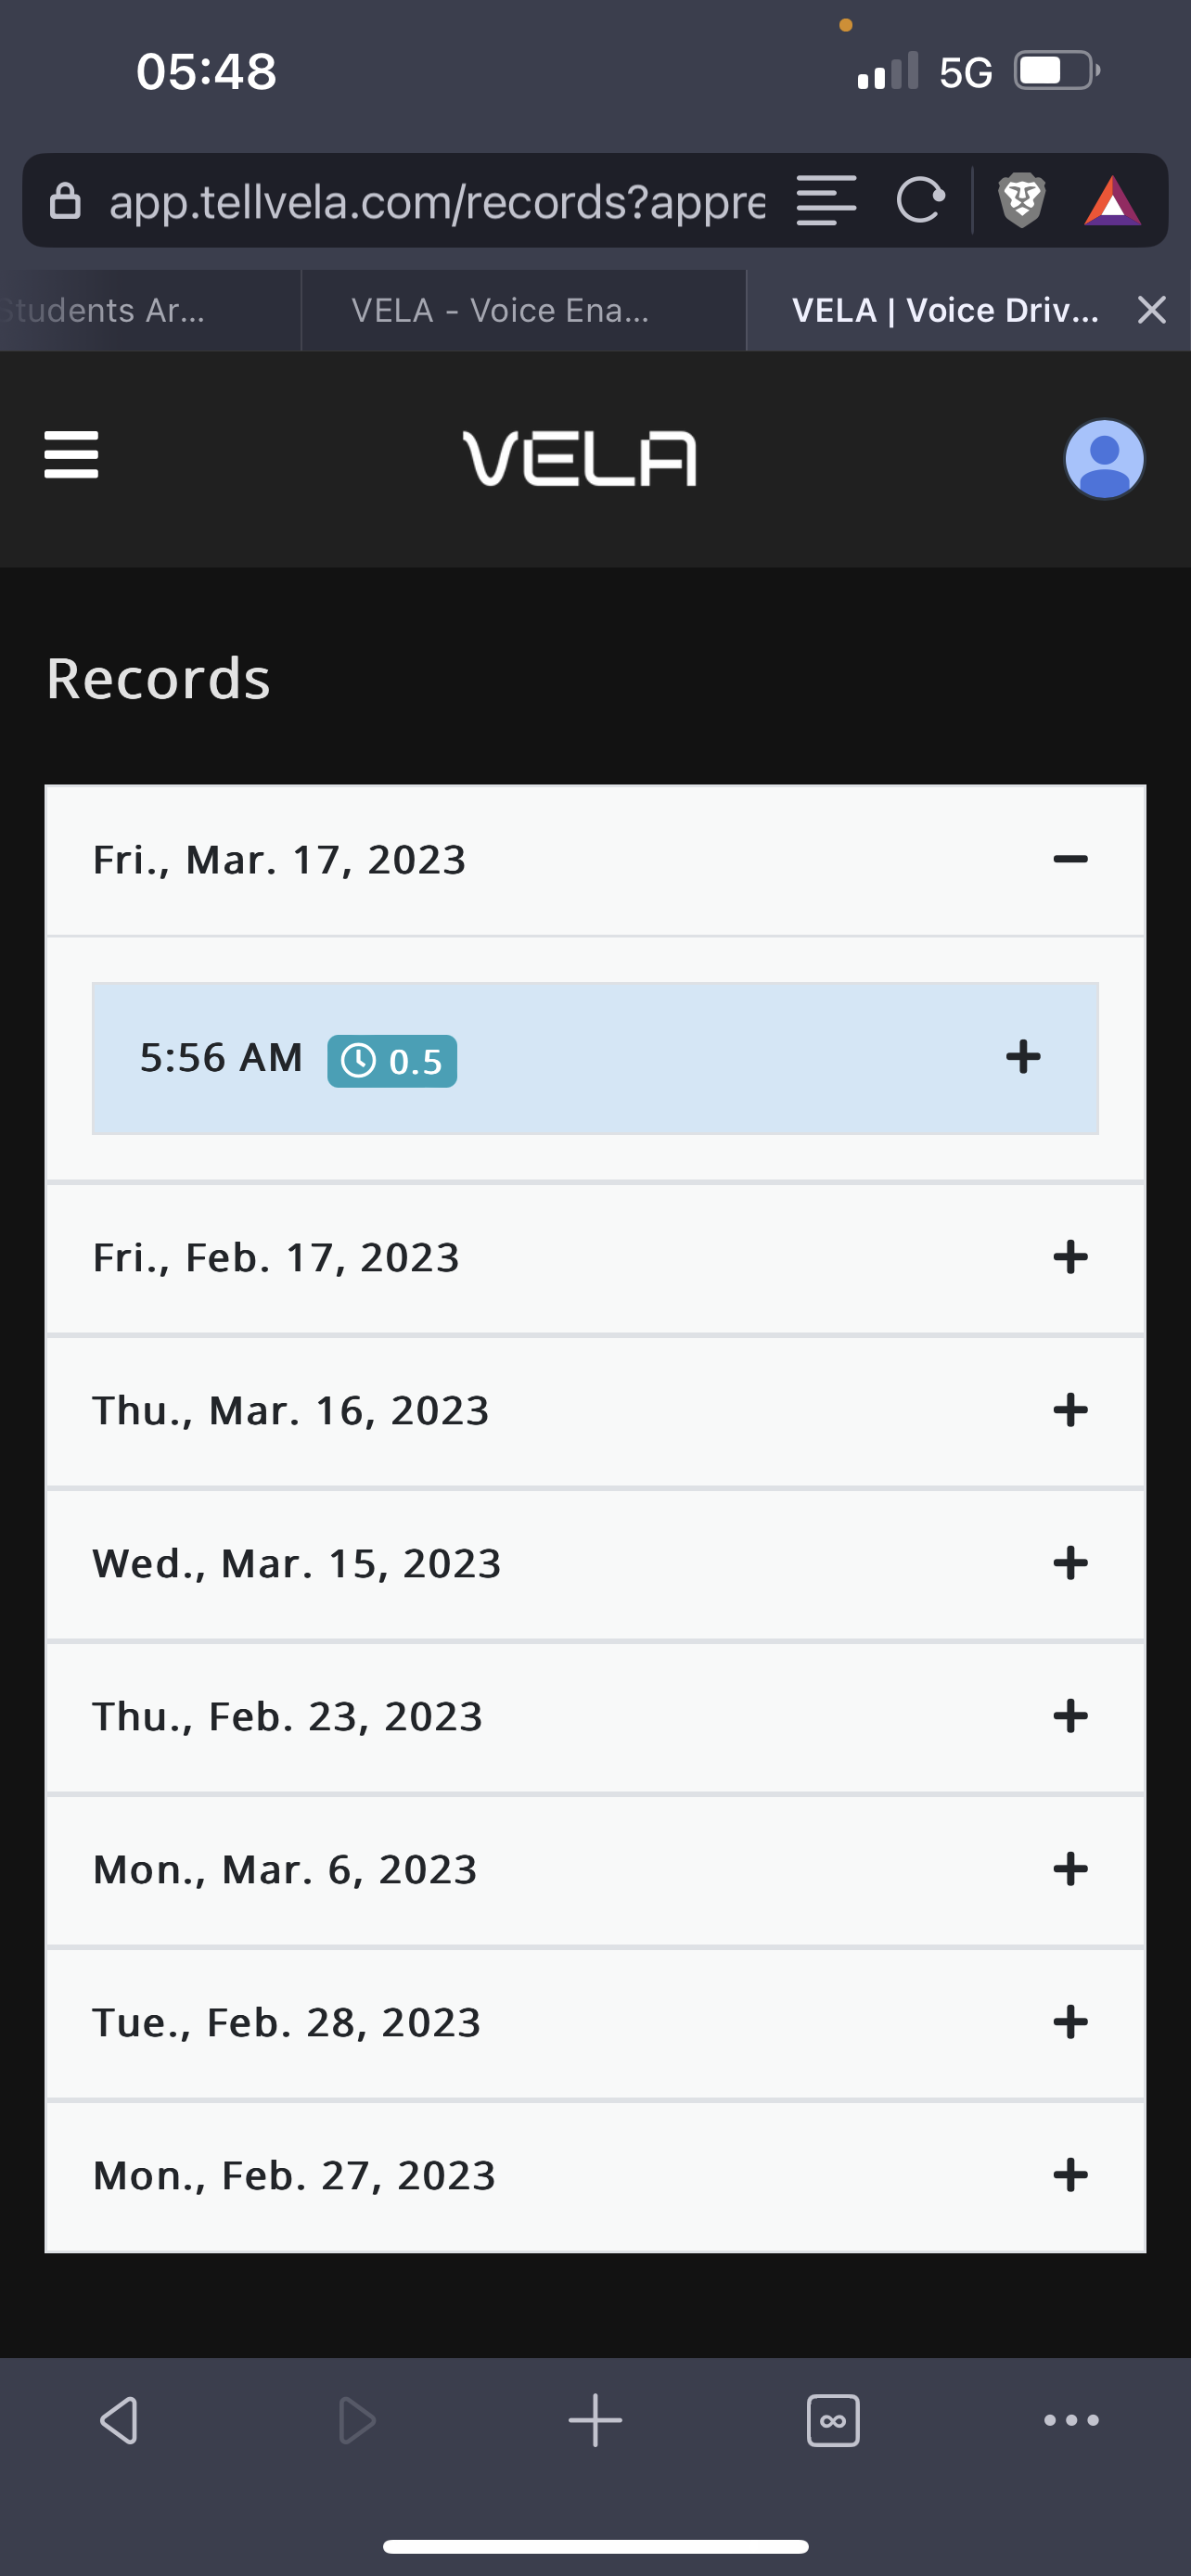Collapse the Fri., Mar. 17, 2023 section
The image size is (1191, 2576).
pyautogui.click(x=1070, y=859)
